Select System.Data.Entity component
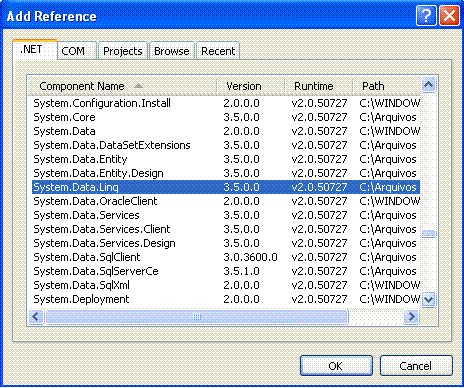Screen dimensions: 464x388 pos(226,159)
